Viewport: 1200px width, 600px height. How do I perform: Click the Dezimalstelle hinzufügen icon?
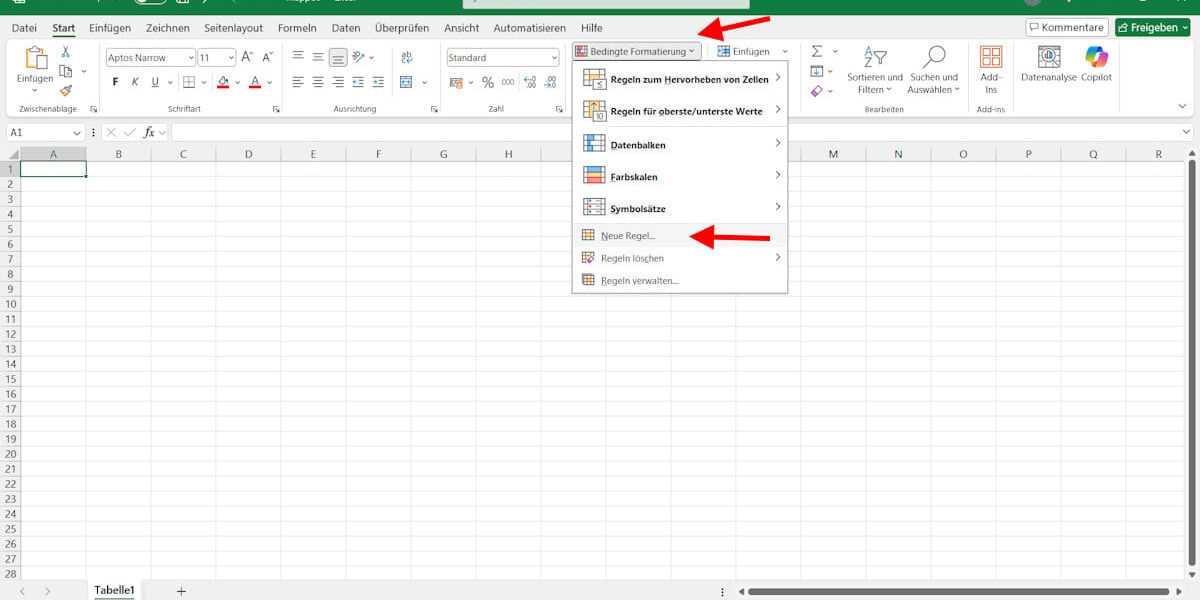pos(530,82)
